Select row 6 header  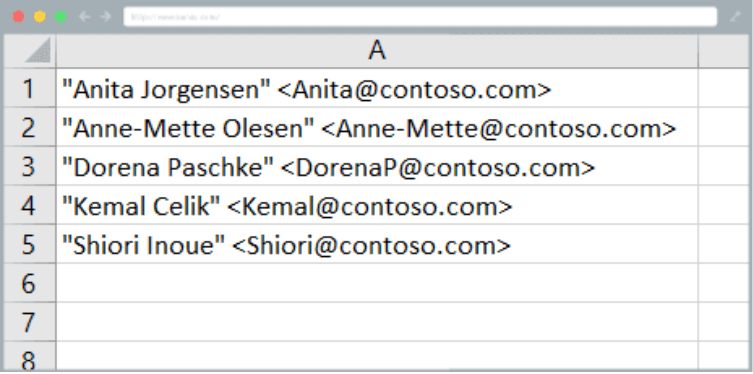click(29, 283)
